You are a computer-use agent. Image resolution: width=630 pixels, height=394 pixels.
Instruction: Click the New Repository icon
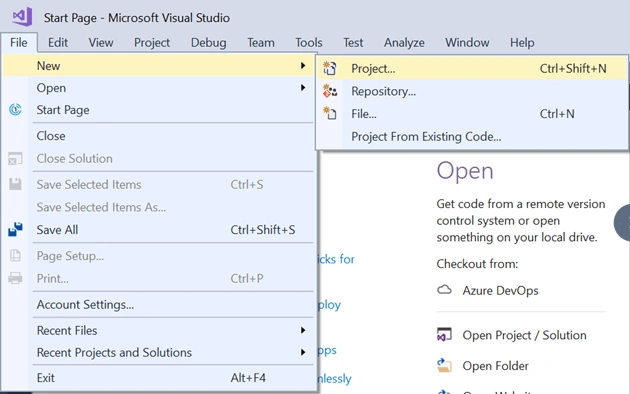[x=330, y=91]
